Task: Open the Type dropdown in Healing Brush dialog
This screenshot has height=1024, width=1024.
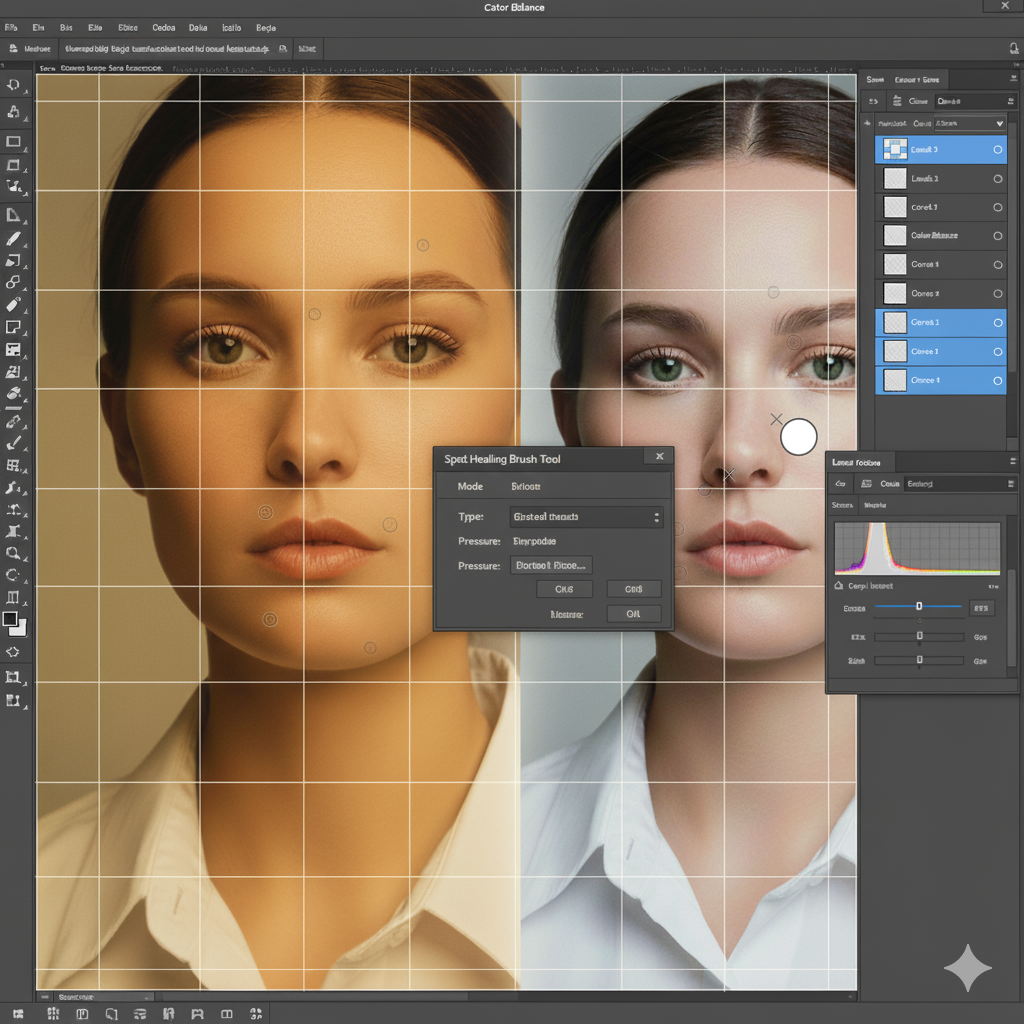Action: click(585, 517)
